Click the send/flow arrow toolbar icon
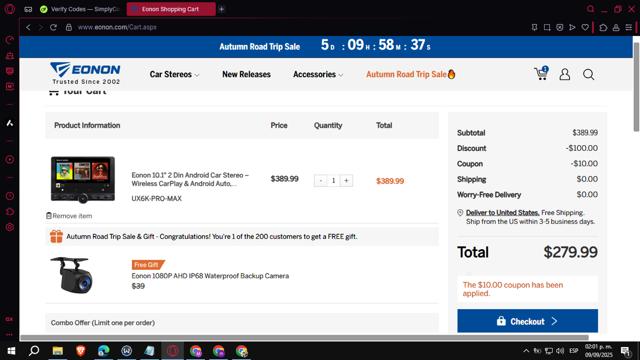The height and width of the screenshot is (360, 640). point(572,27)
